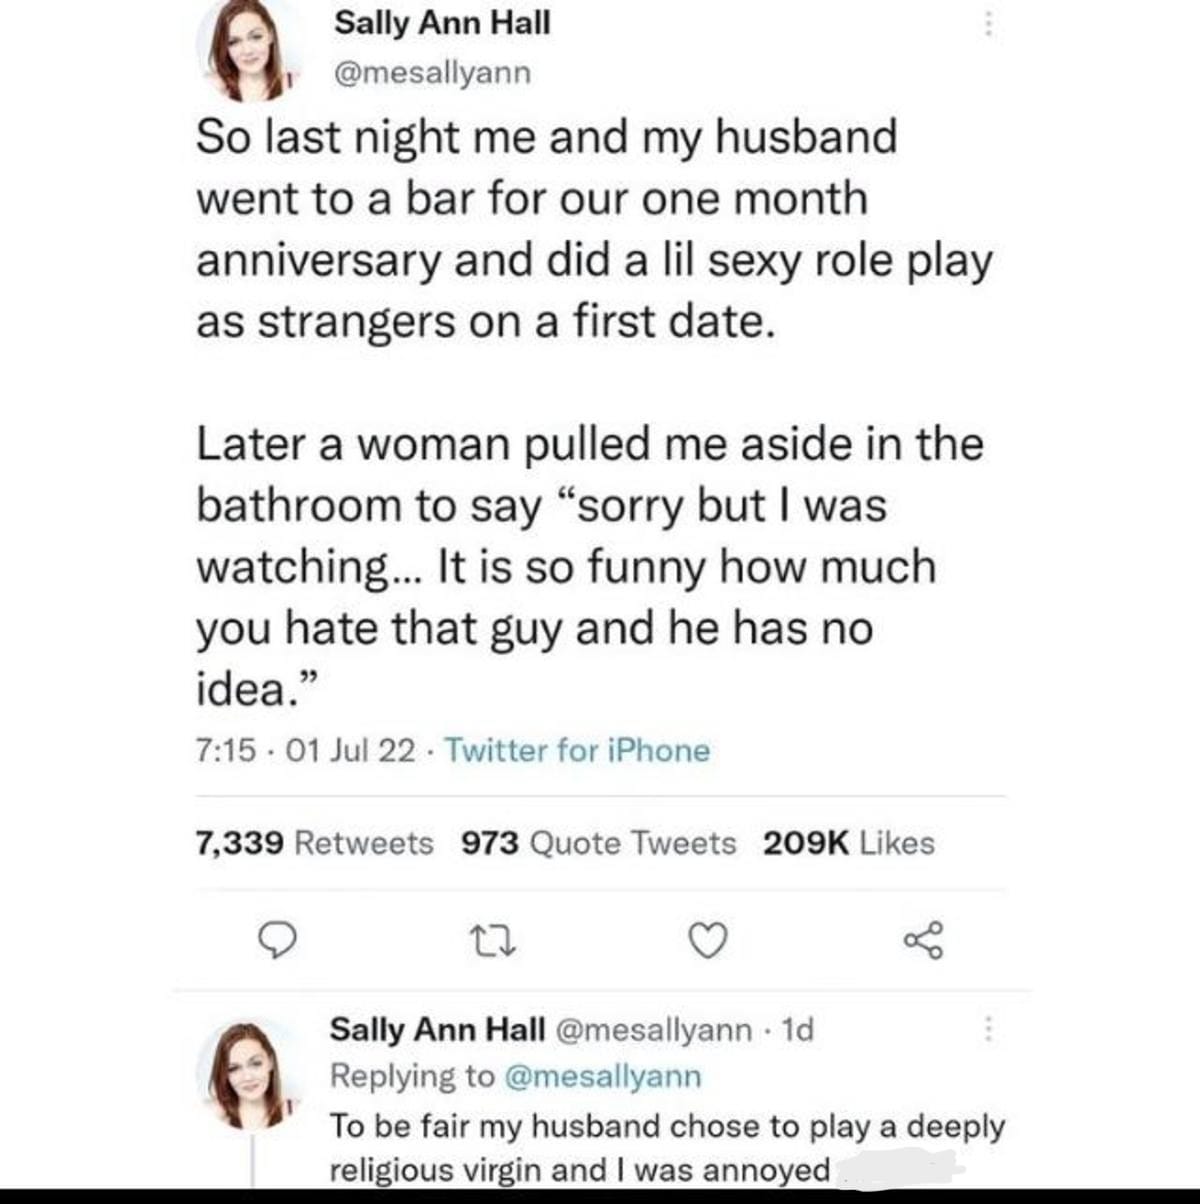Click the @mesallyann handle at top
This screenshot has width=1200, height=1204.
click(432, 73)
